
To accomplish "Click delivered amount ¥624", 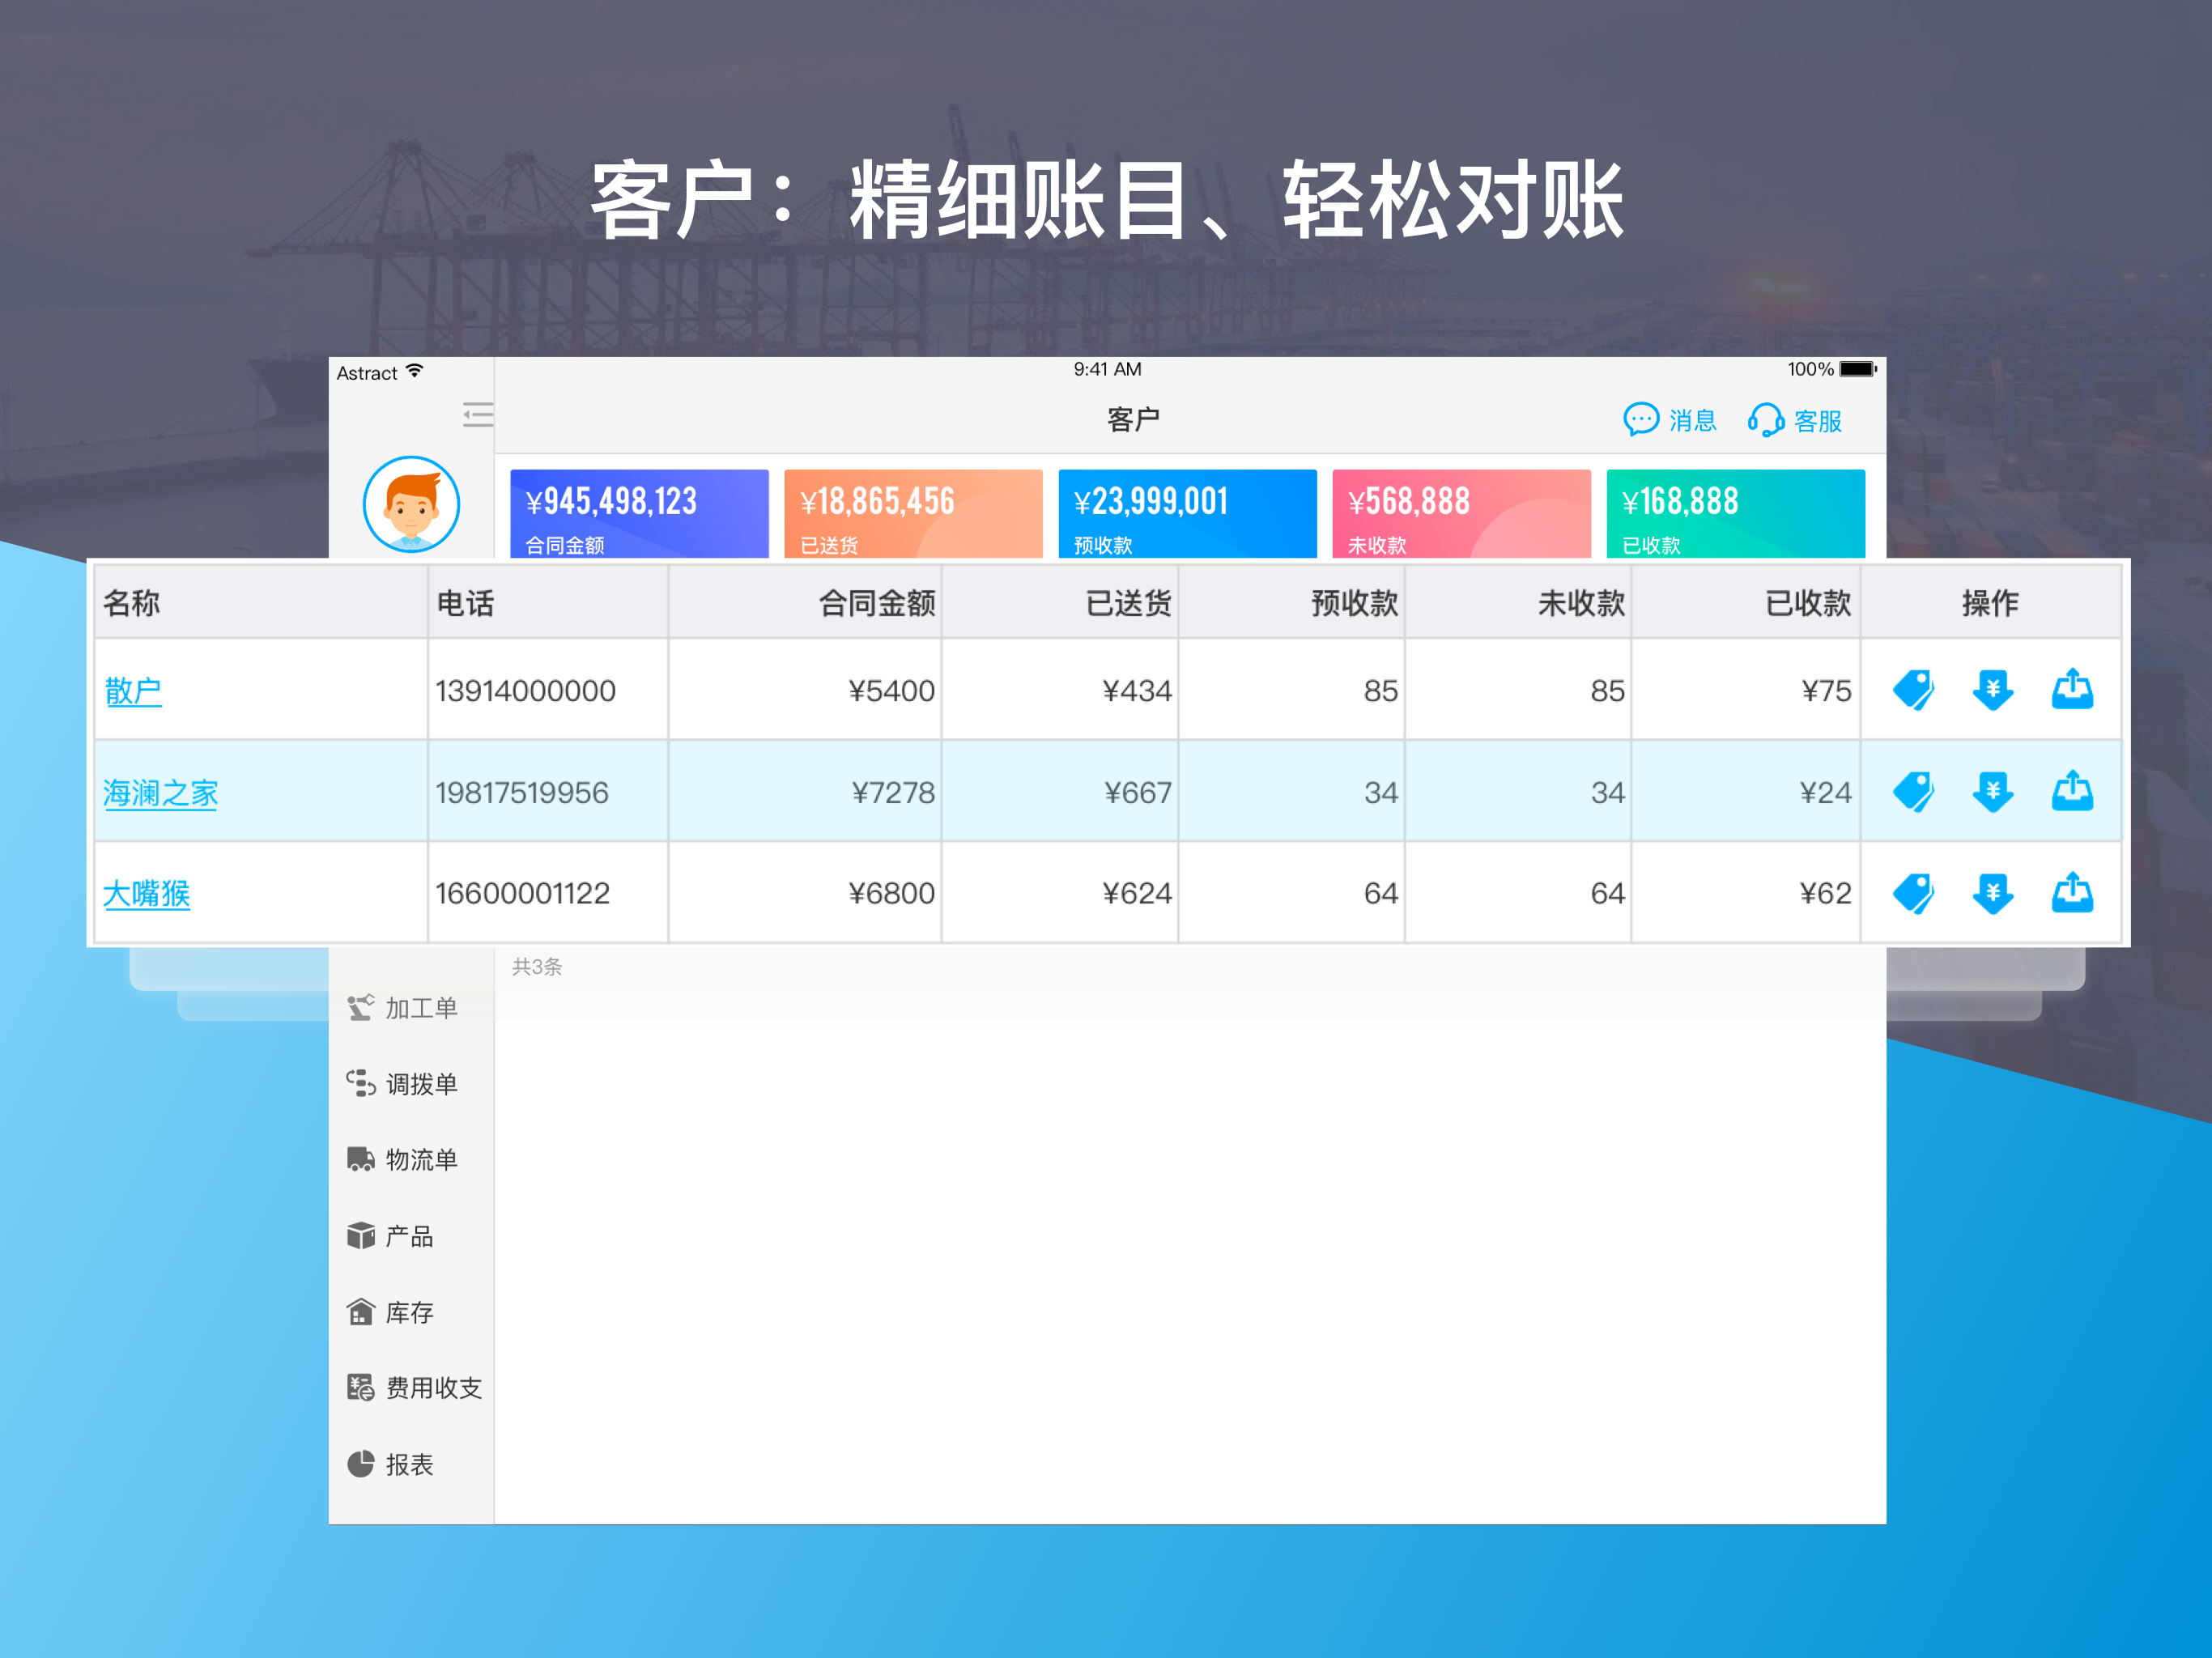I will [1137, 893].
